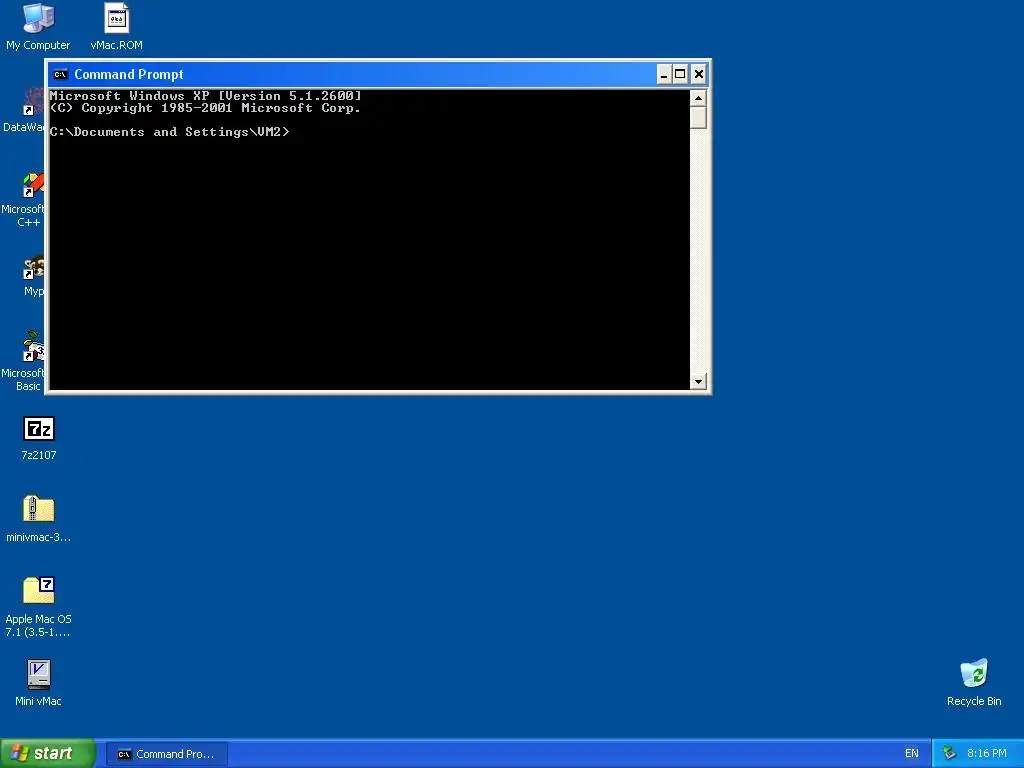Viewport: 1024px width, 768px height.
Task: Click the 8:16 PM clock
Action: pyautogui.click(x=987, y=754)
